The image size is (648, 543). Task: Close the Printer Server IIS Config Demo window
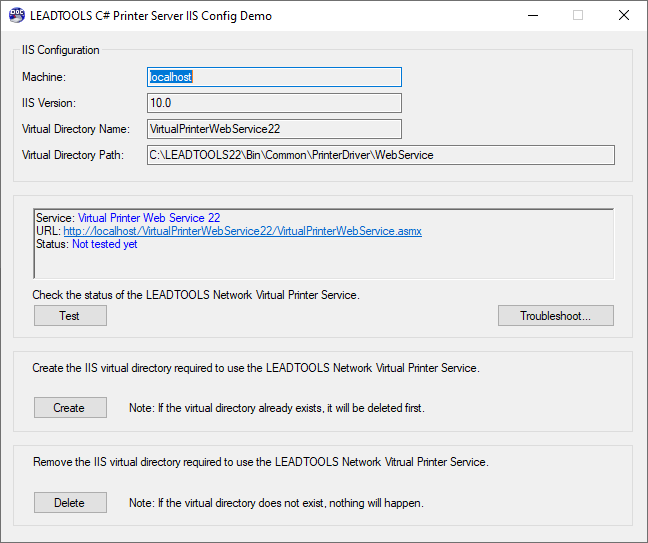[x=624, y=16]
